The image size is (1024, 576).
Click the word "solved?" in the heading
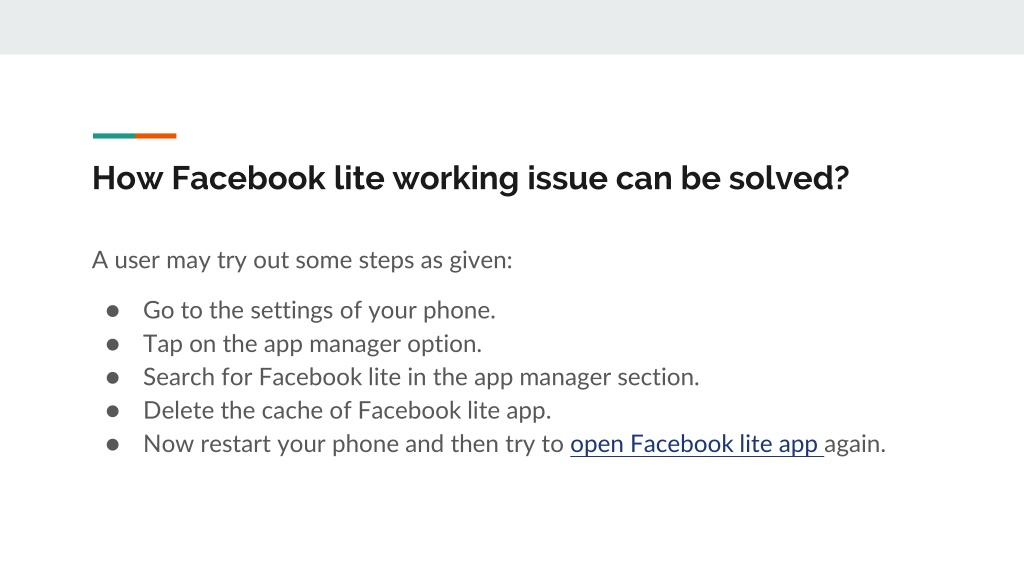coord(789,178)
